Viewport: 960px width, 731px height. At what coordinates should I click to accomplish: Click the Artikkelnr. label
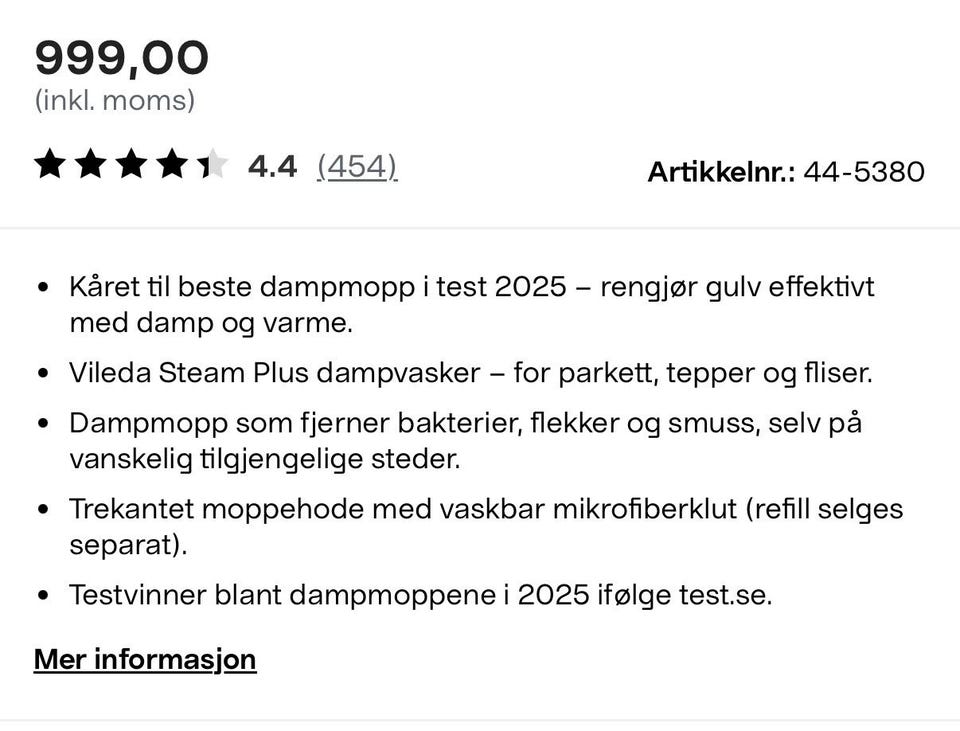tap(721, 172)
